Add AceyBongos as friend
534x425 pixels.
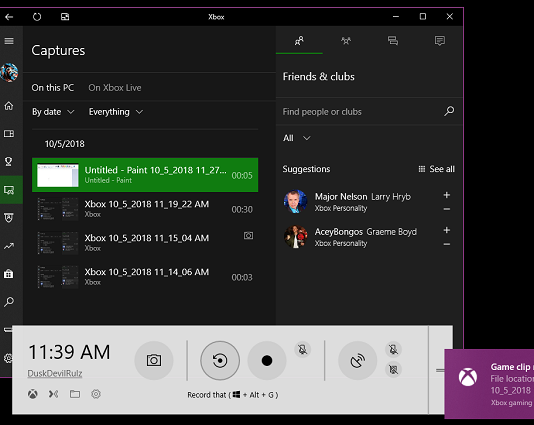pyautogui.click(x=447, y=230)
